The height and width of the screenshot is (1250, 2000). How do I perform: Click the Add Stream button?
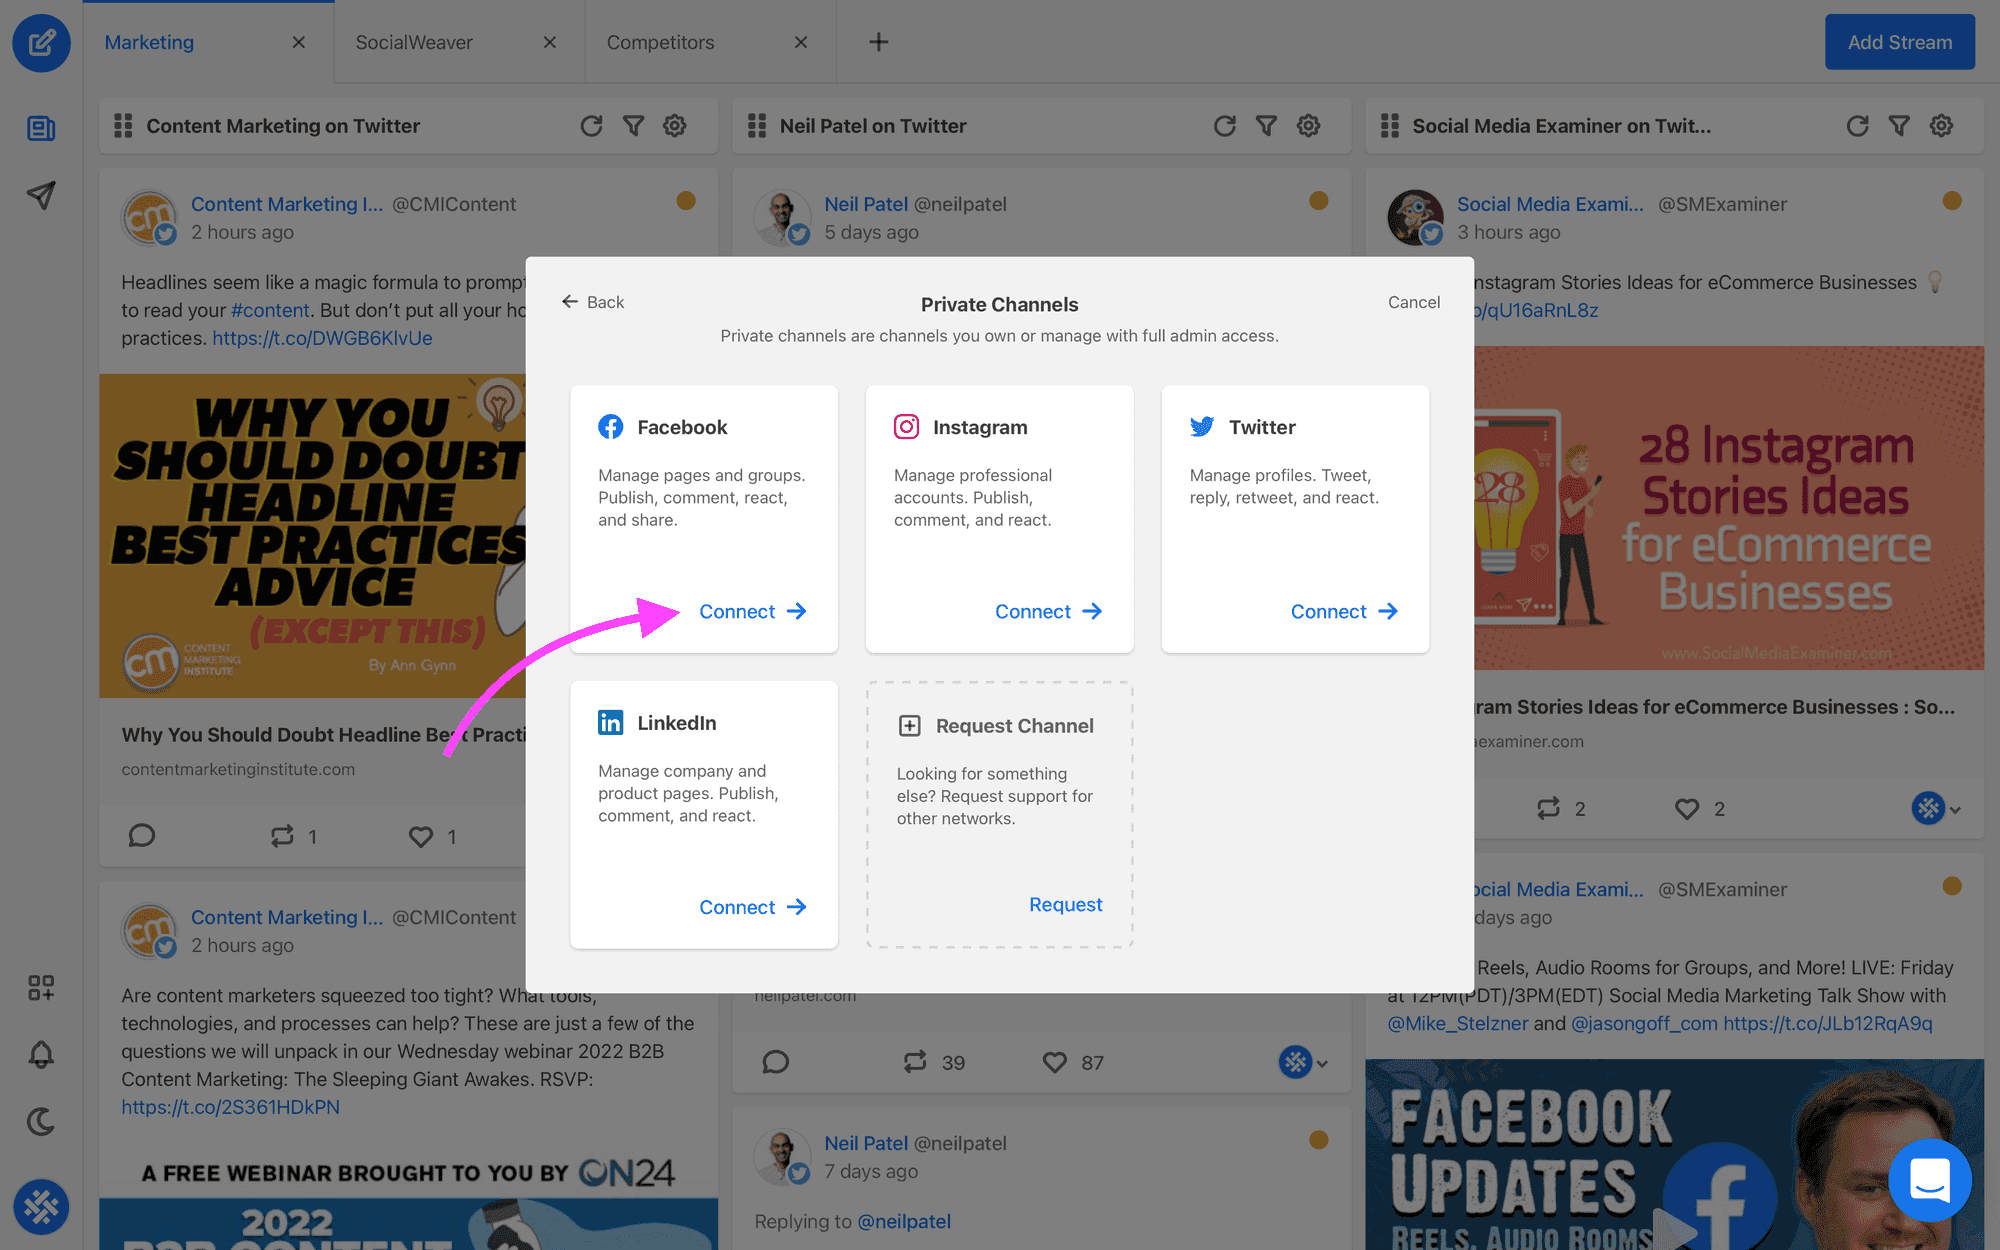point(1899,42)
